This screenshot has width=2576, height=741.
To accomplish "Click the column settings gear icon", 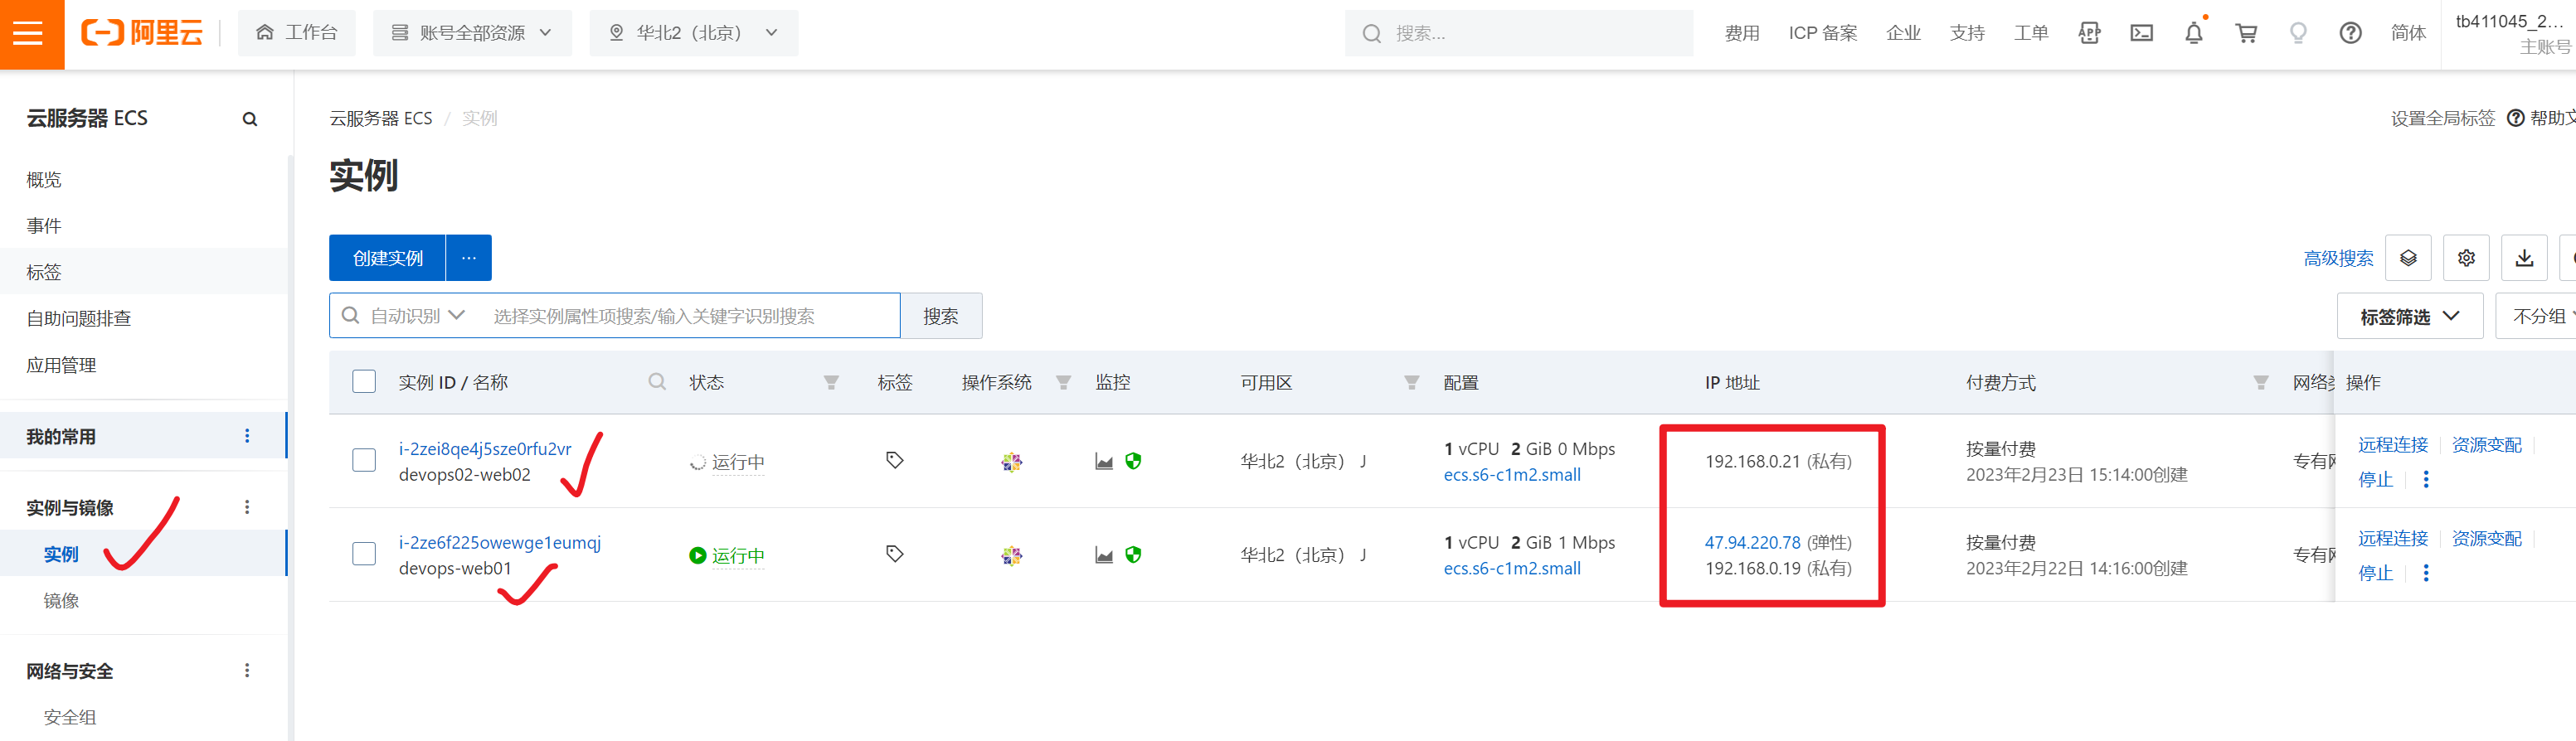I will coord(2466,258).
